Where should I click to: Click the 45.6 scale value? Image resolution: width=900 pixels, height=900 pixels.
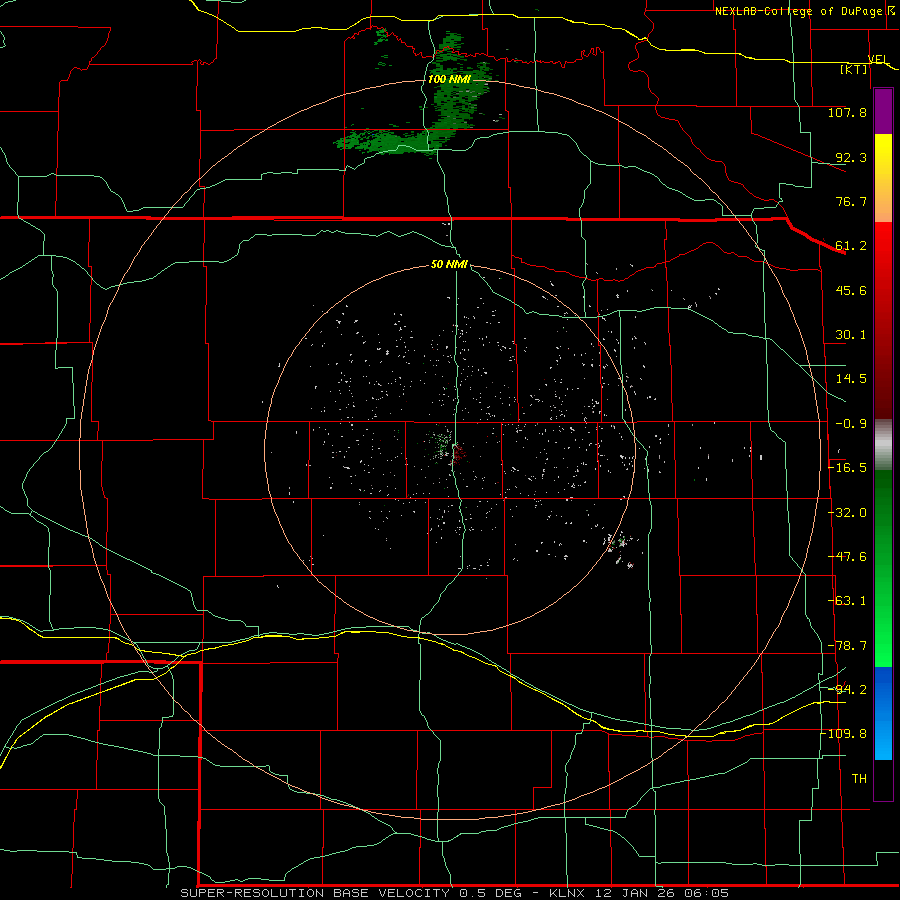[x=851, y=290]
